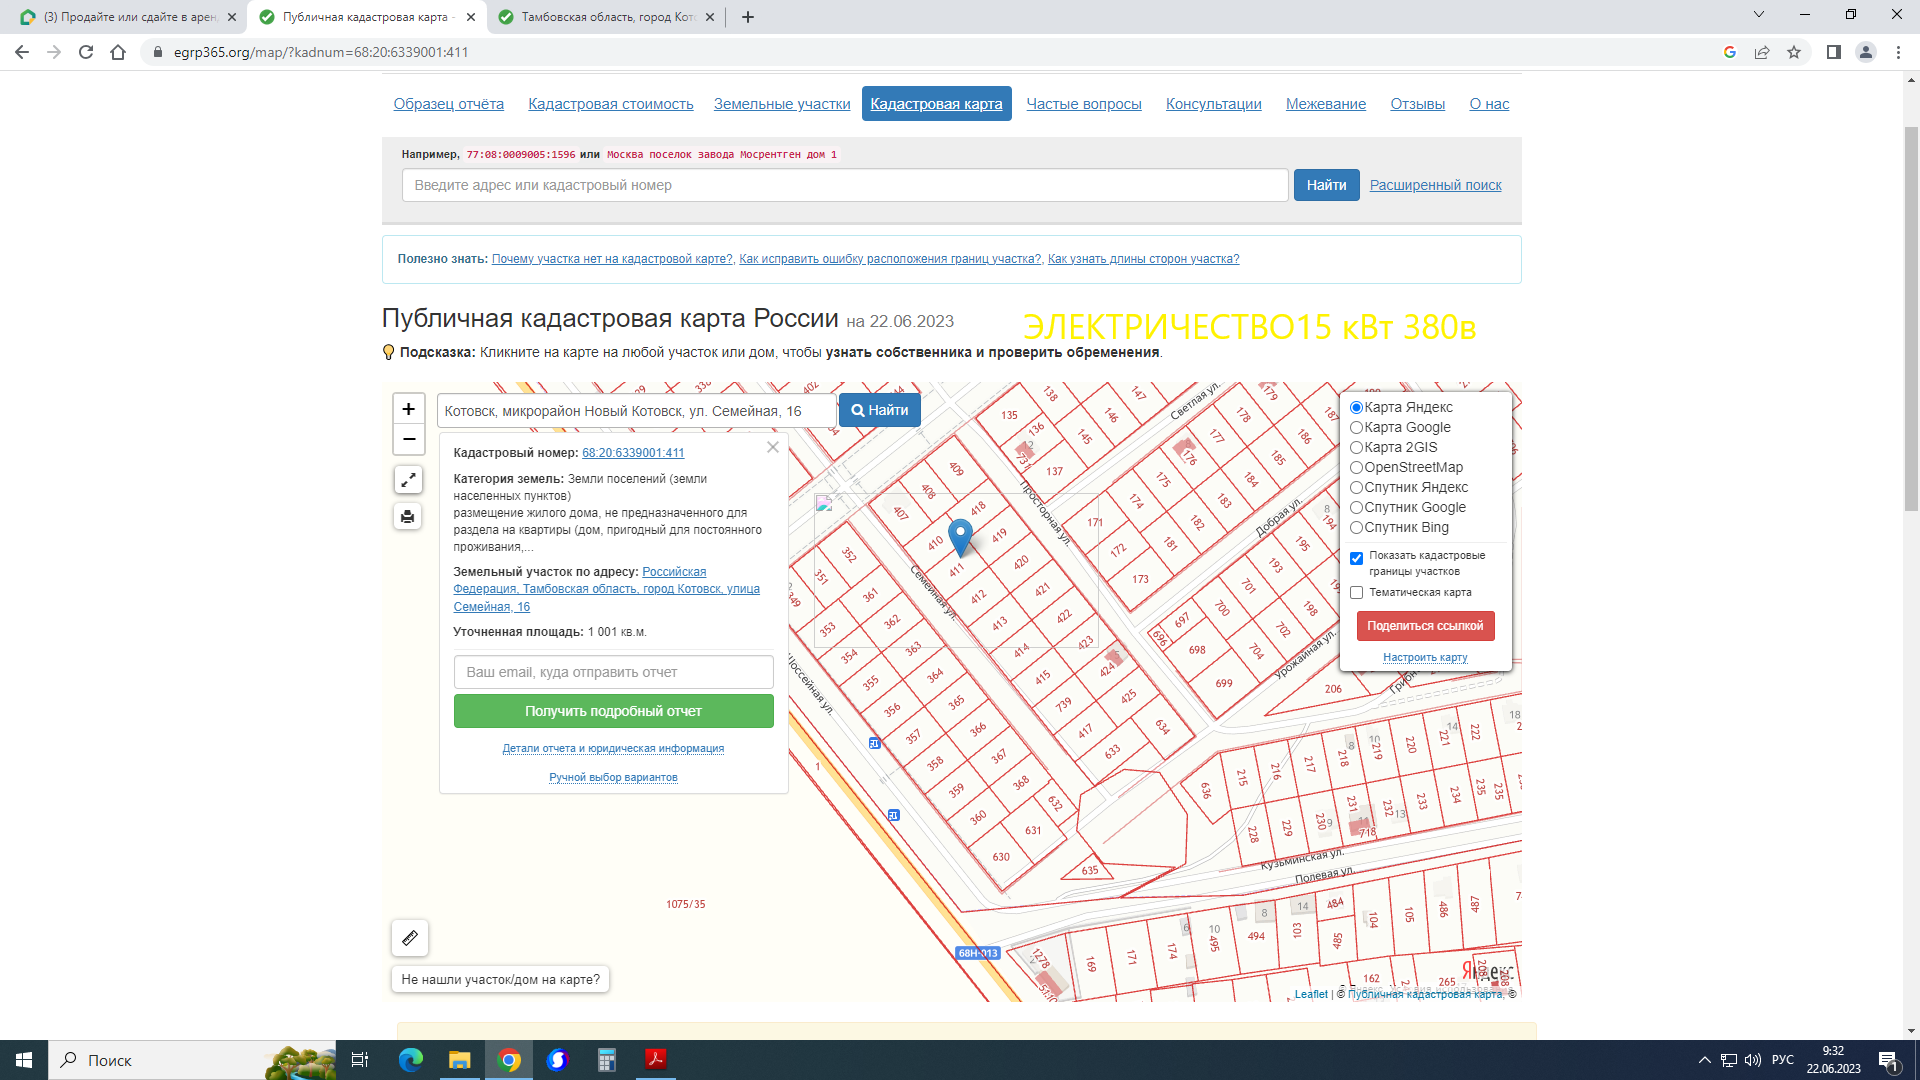Select Карта Google radio option
Viewport: 1920px width, 1080px height.
pyautogui.click(x=1357, y=427)
